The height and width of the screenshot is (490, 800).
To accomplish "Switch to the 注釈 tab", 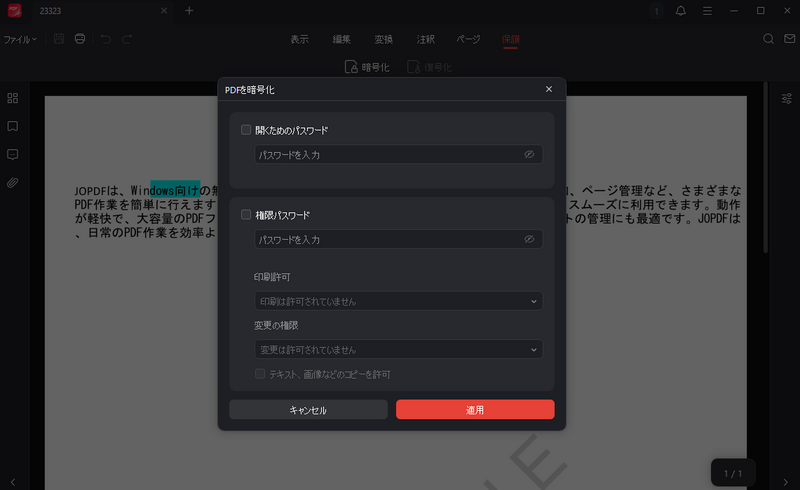I will pyautogui.click(x=425, y=39).
